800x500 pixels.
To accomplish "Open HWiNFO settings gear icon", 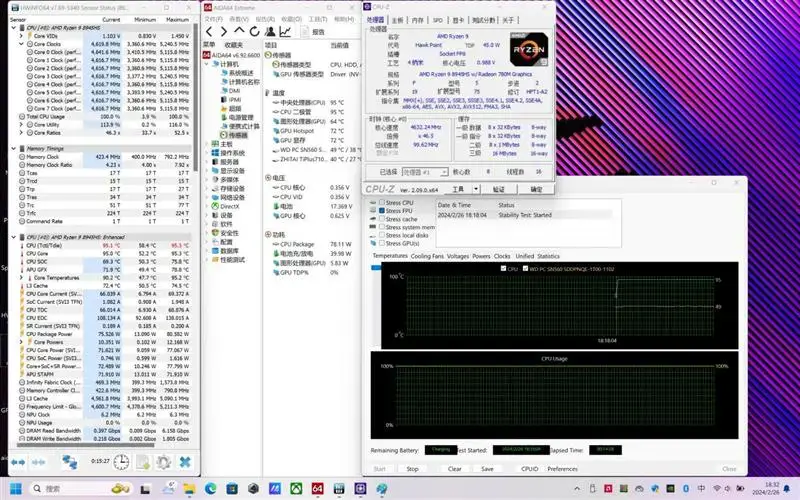I will (164, 462).
